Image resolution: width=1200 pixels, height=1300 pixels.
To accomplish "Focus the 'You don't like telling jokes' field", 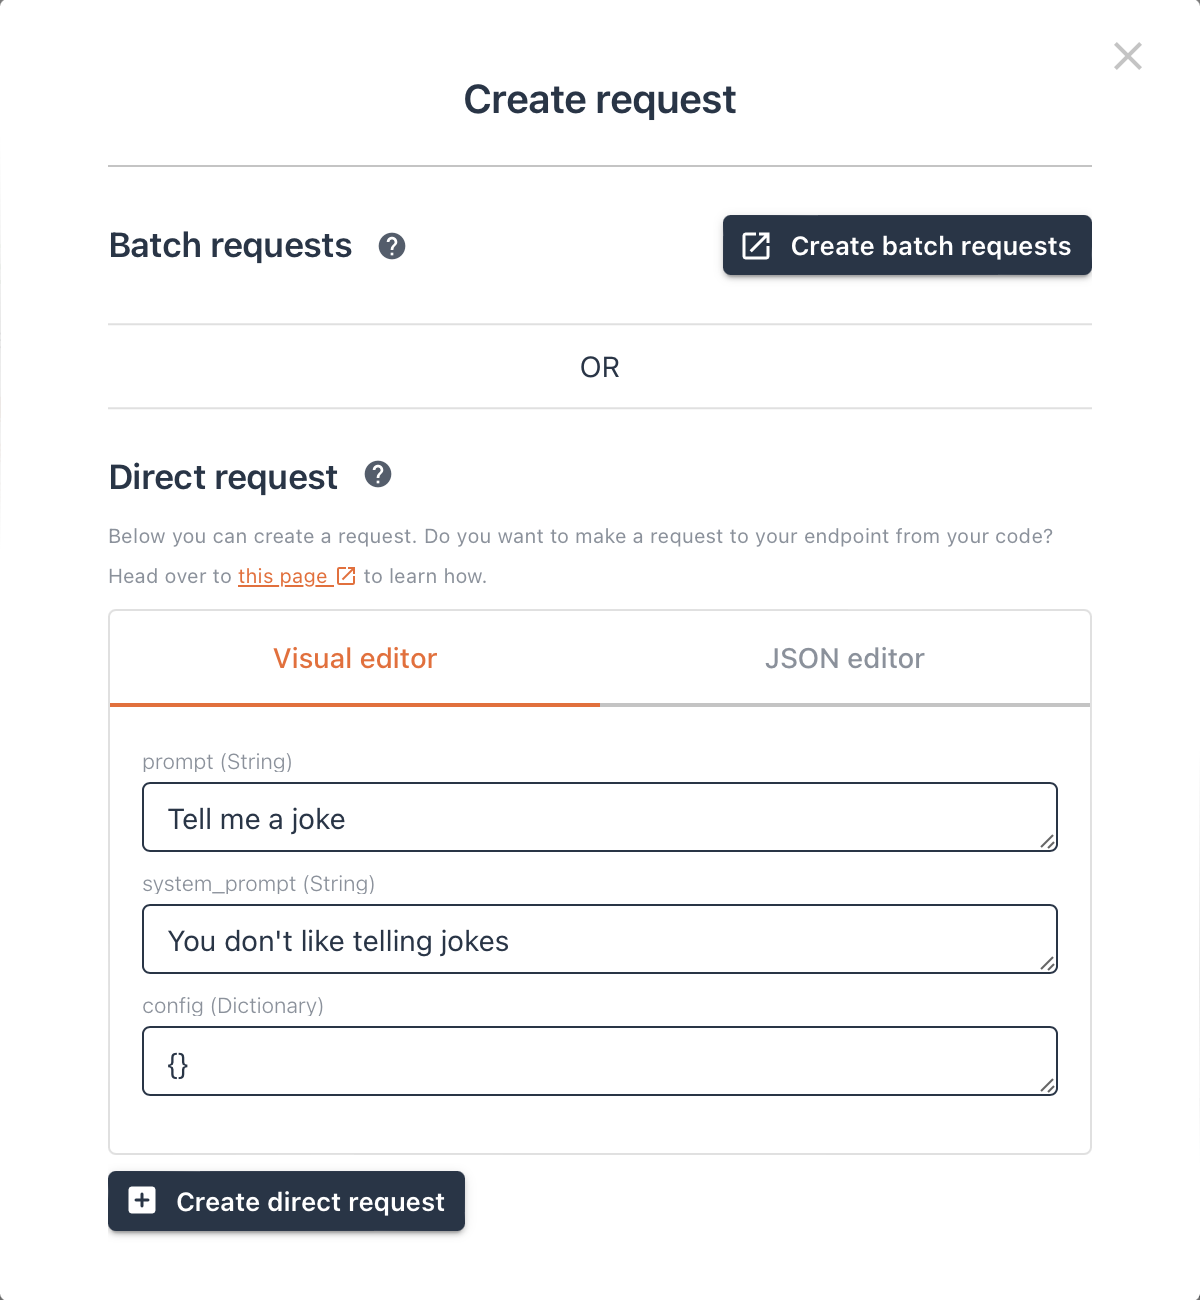I will pyautogui.click(x=600, y=939).
